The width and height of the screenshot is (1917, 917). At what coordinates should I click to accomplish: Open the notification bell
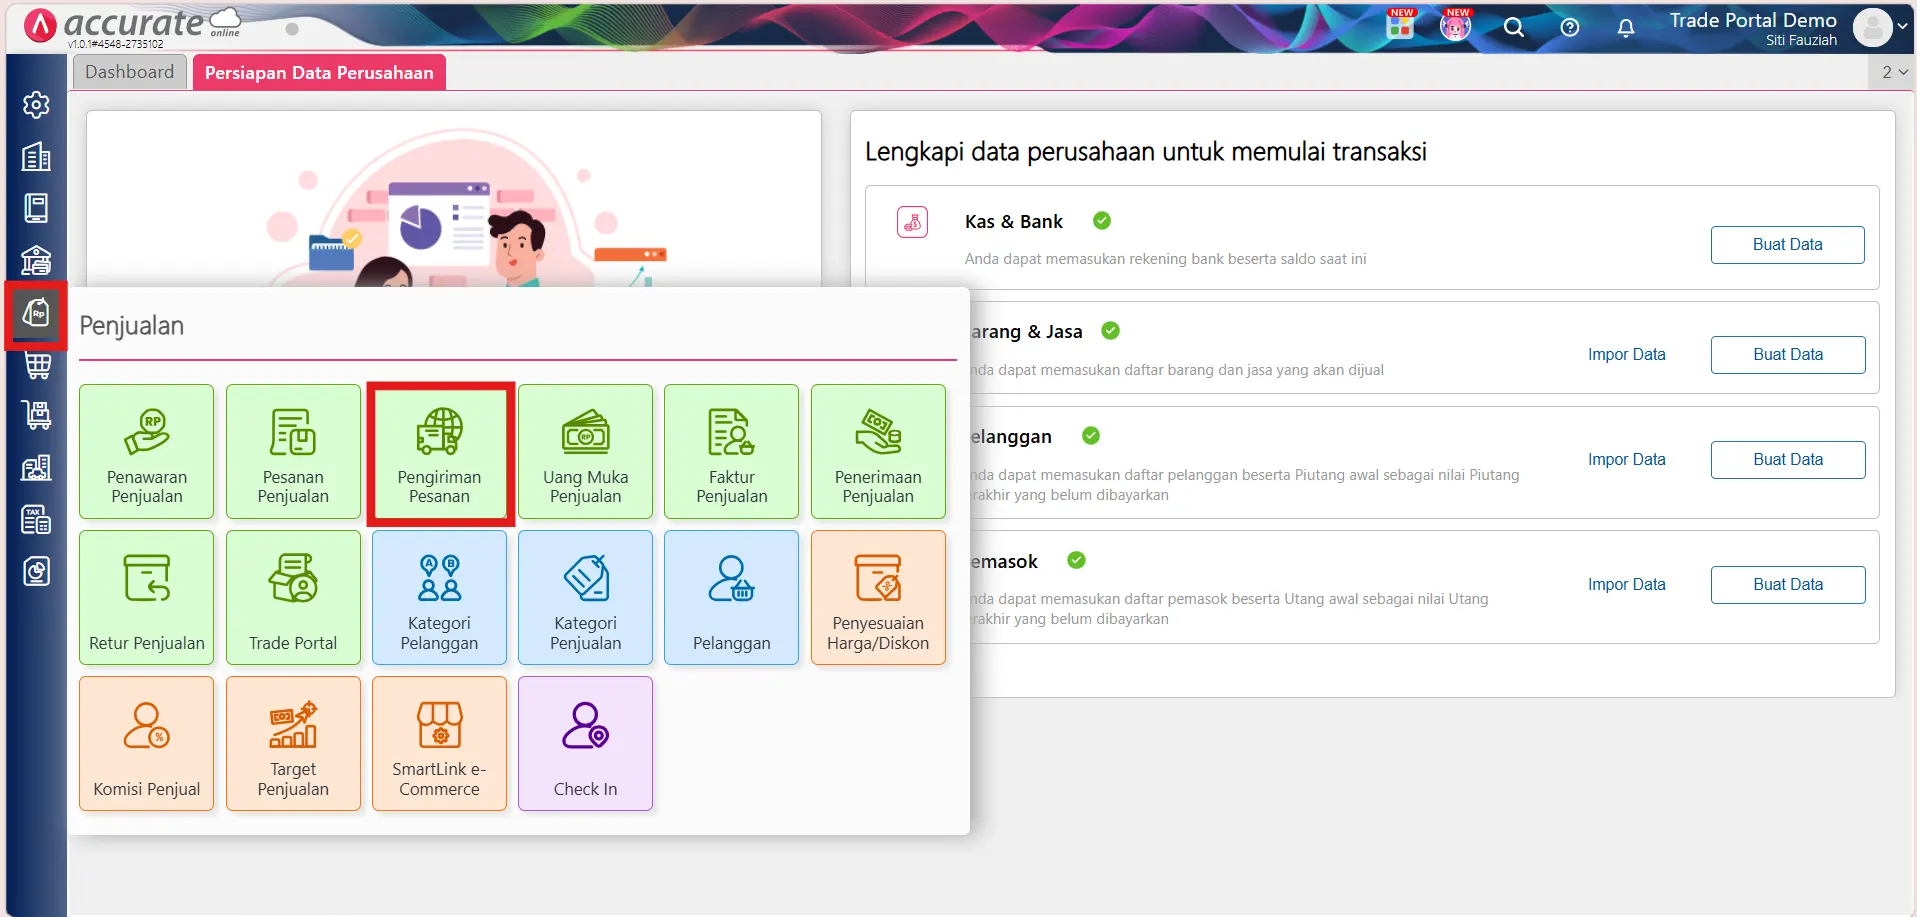tap(1626, 28)
